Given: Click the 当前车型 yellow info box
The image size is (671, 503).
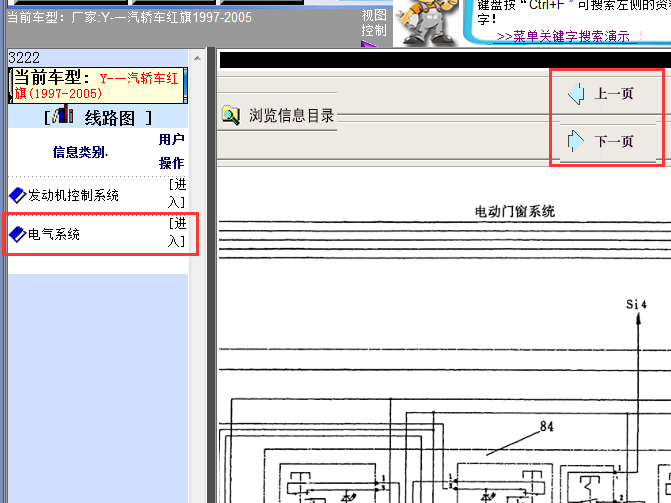Looking at the screenshot, I should [x=98, y=85].
